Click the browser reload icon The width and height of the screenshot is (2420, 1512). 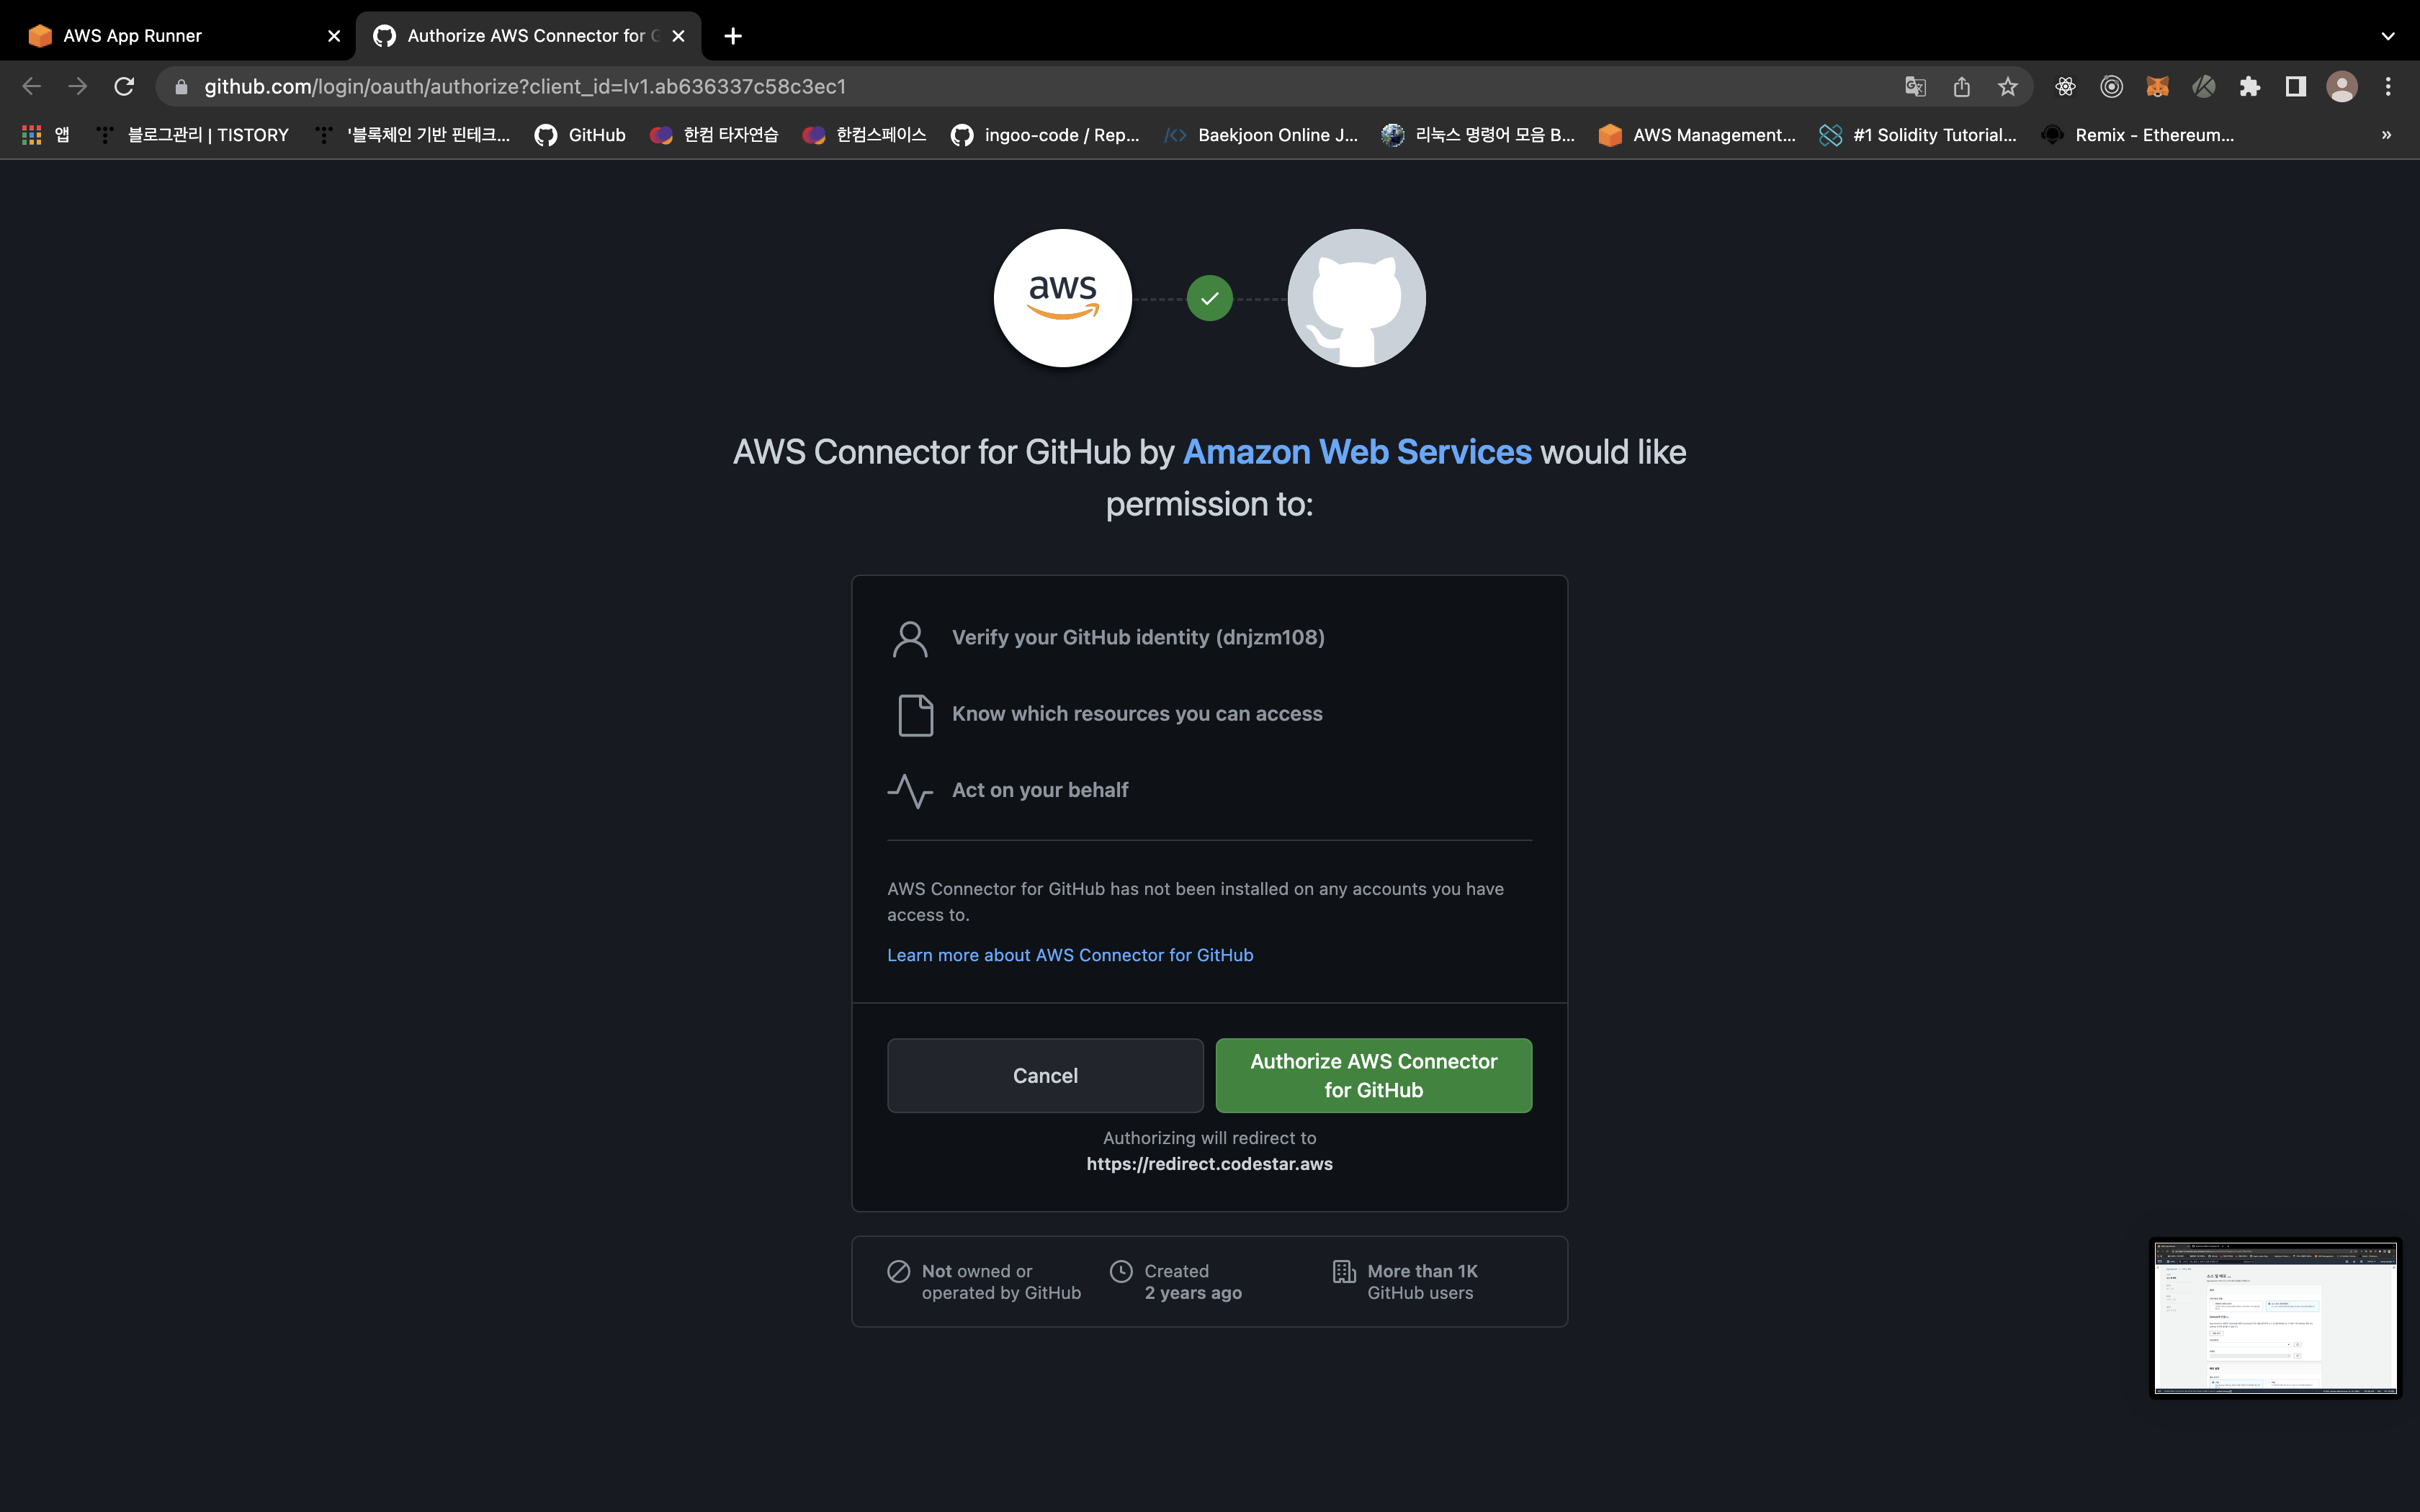pos(124,87)
